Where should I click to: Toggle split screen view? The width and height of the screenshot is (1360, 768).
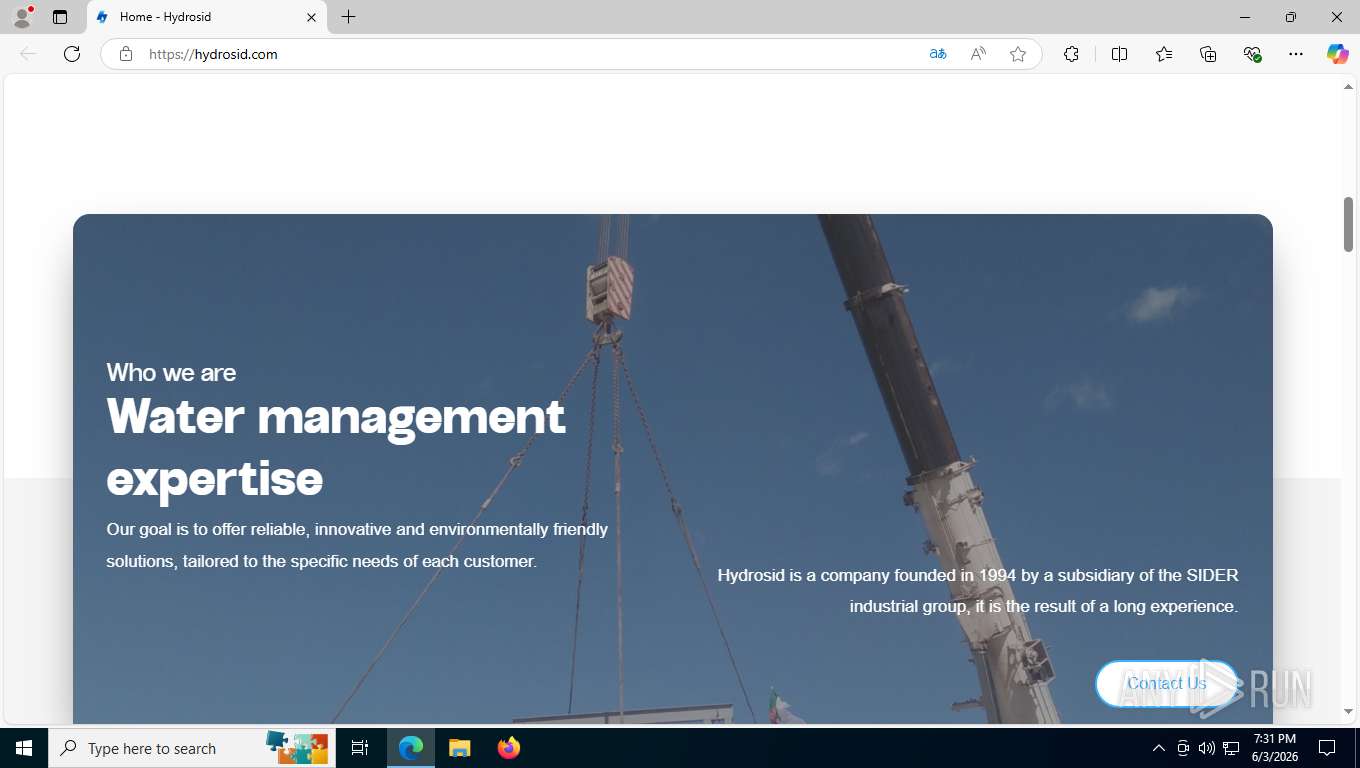(x=1119, y=54)
